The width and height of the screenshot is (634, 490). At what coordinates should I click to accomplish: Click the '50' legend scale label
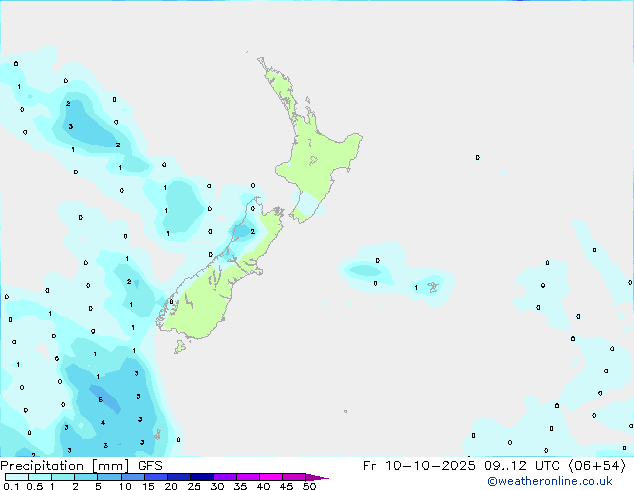[x=310, y=486]
